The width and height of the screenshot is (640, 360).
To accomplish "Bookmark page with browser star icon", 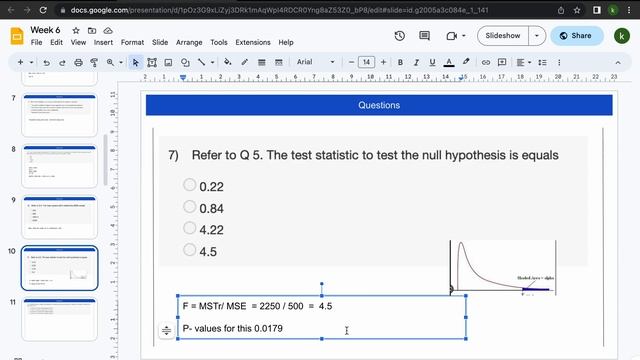I will (x=577, y=10).
